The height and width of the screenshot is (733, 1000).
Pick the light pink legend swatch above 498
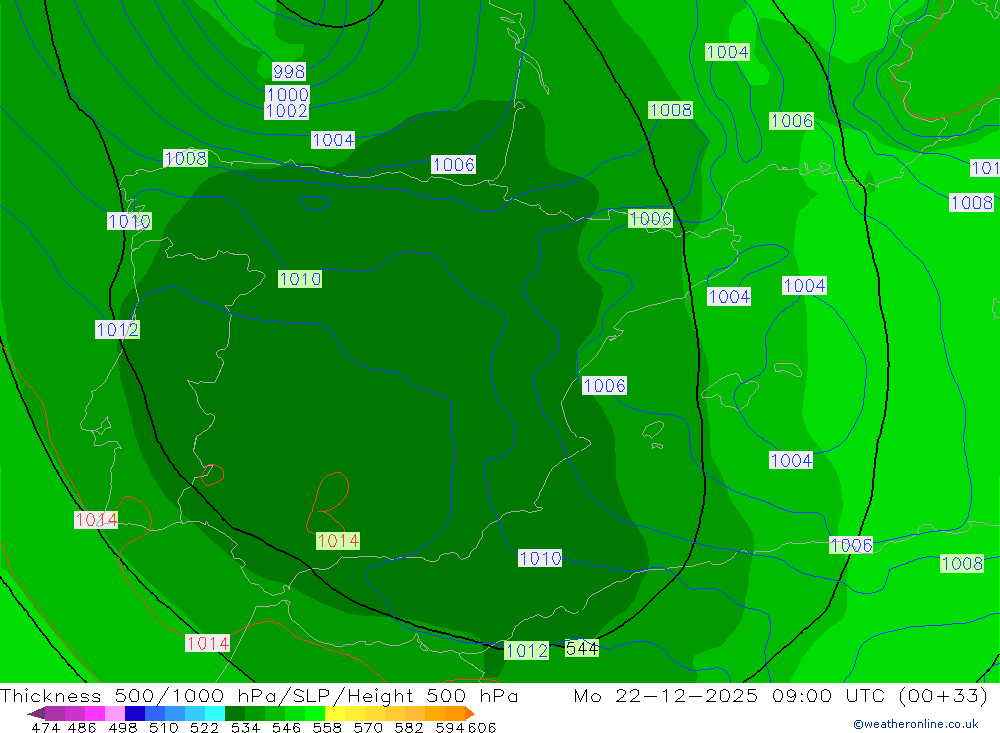click(115, 713)
